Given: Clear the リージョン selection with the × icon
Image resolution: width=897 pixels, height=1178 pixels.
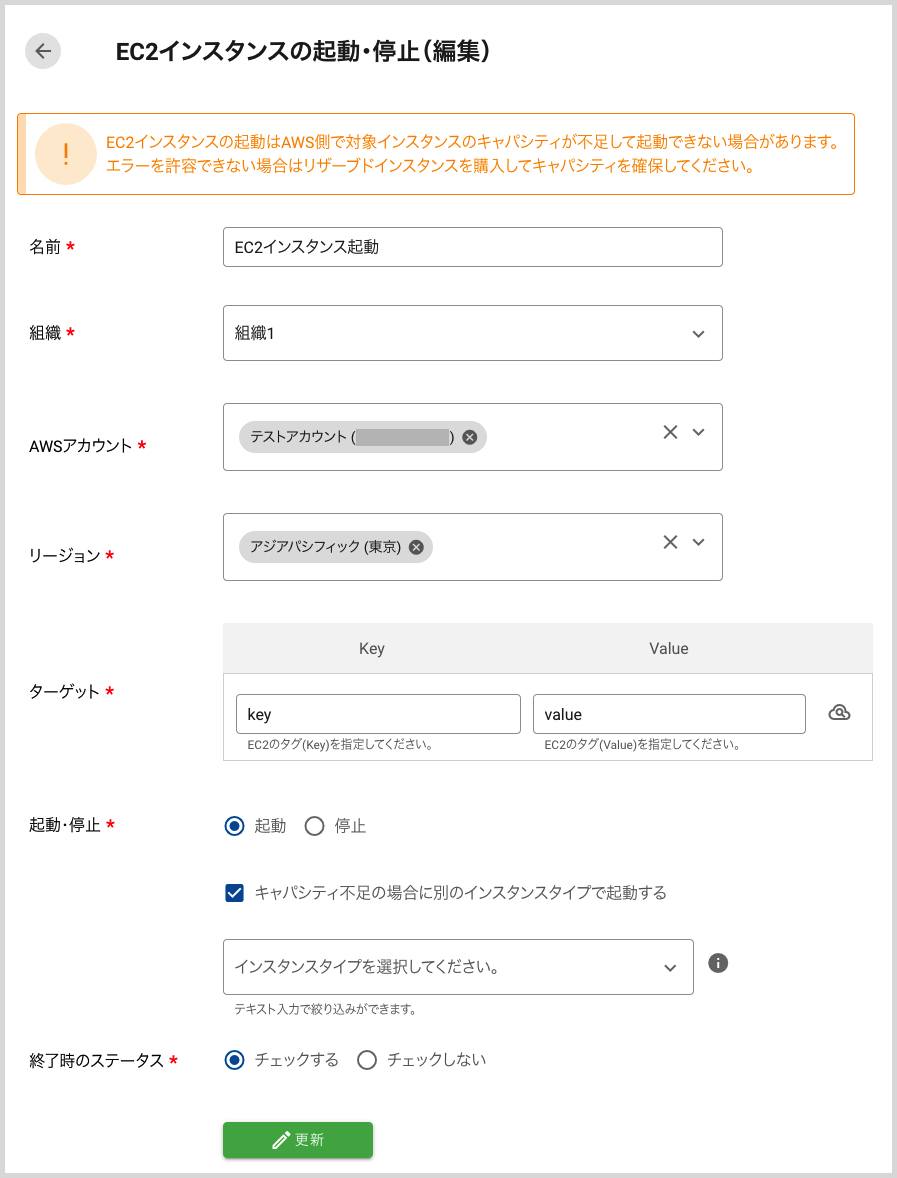Looking at the screenshot, I should 670,541.
